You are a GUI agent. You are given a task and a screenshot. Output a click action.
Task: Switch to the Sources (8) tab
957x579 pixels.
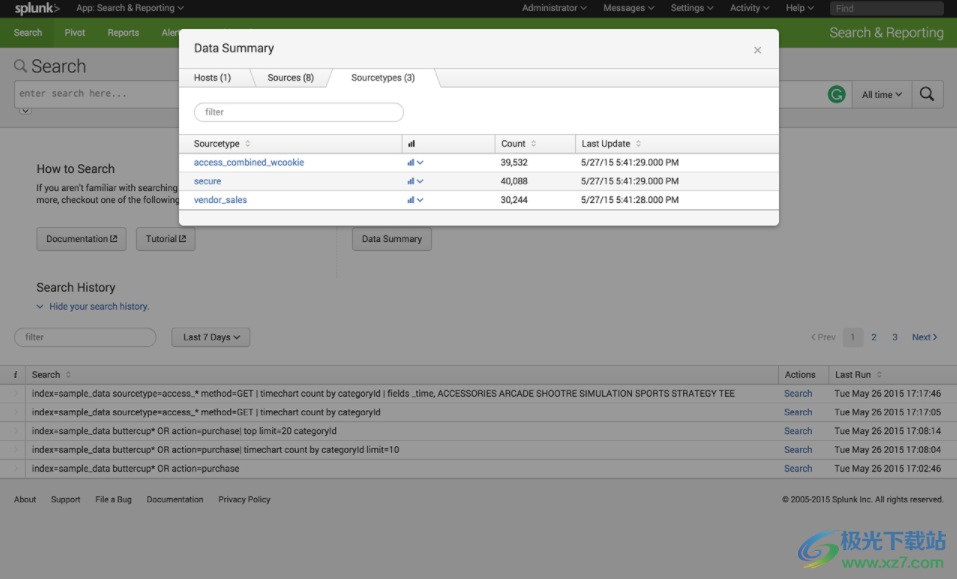pyautogui.click(x=291, y=78)
